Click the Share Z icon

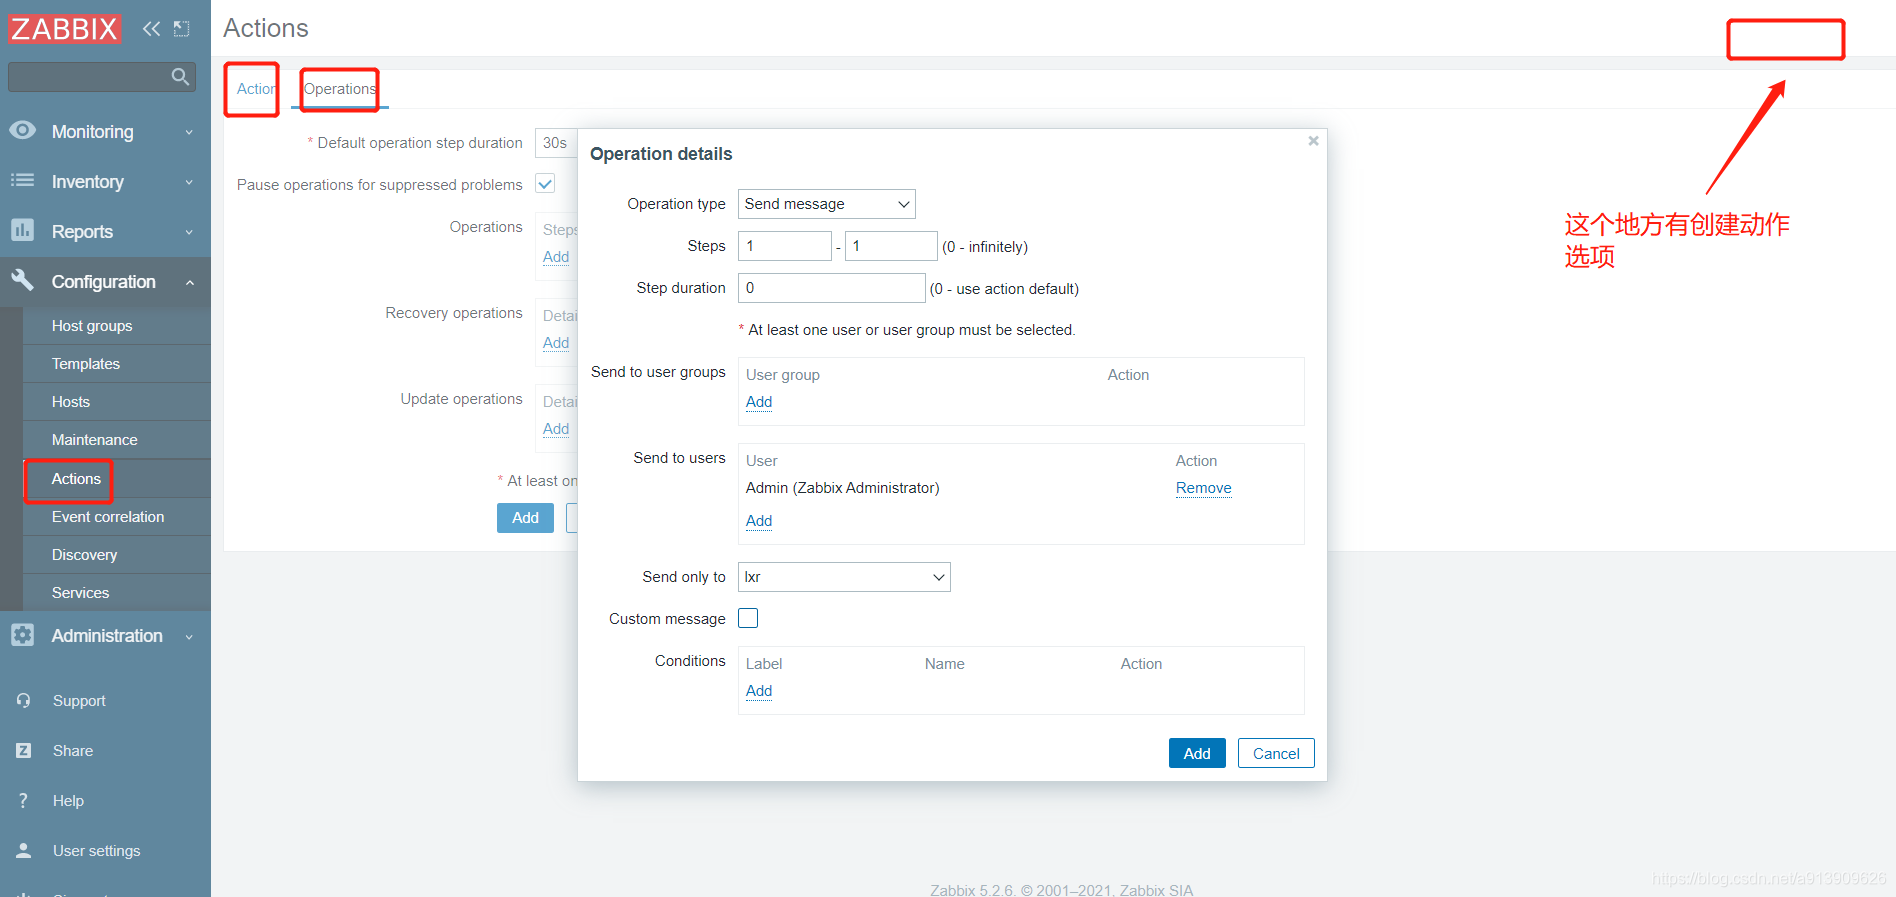(x=23, y=750)
